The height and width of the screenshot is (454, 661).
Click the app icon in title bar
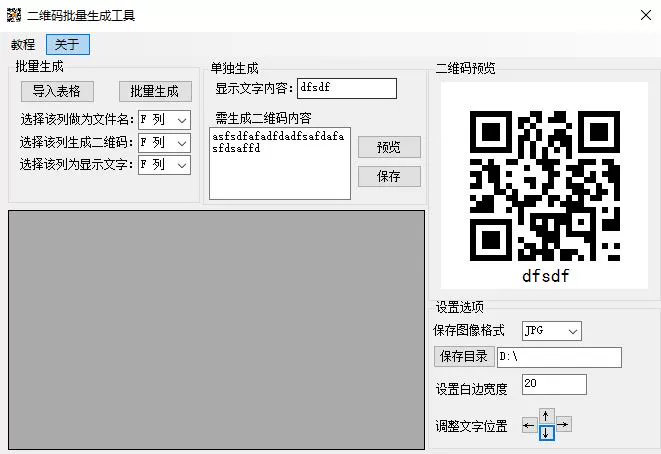click(x=14, y=15)
